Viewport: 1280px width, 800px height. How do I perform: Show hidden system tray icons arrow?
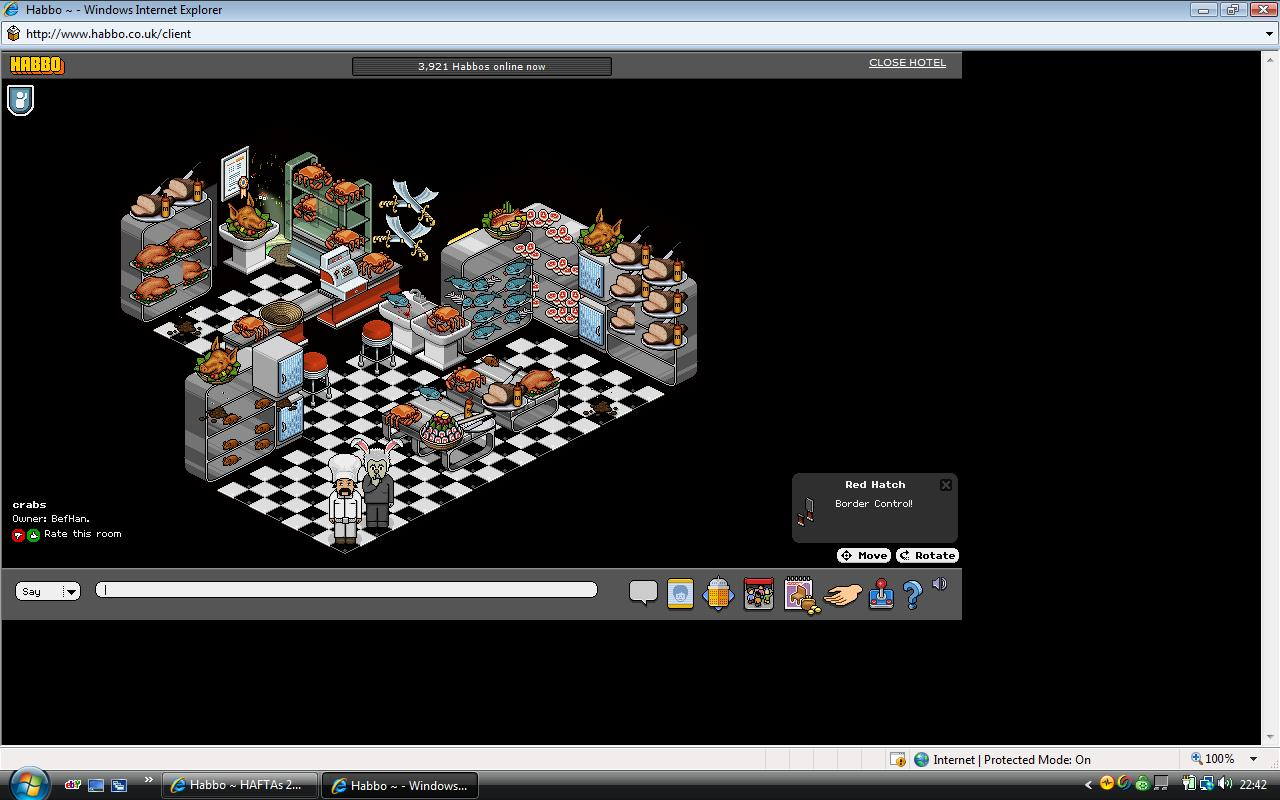click(1089, 785)
